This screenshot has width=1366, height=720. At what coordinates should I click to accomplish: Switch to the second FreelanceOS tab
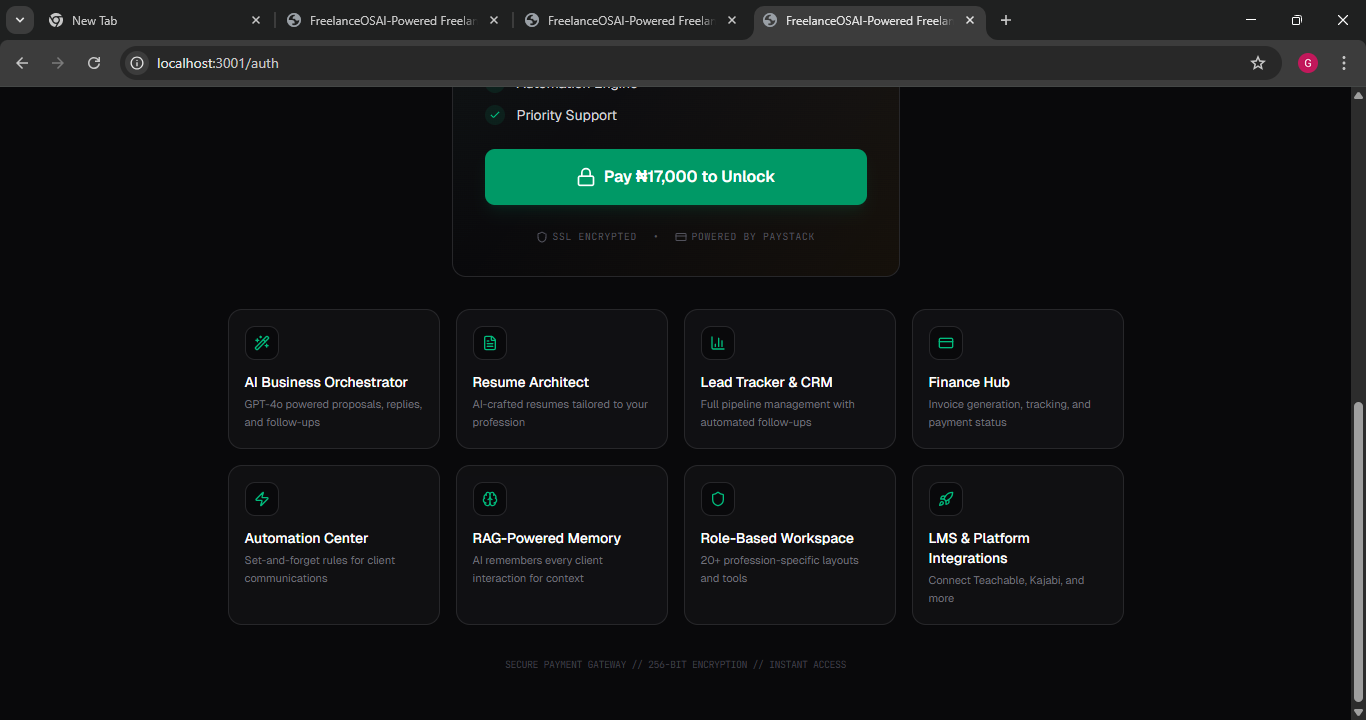[x=633, y=20]
